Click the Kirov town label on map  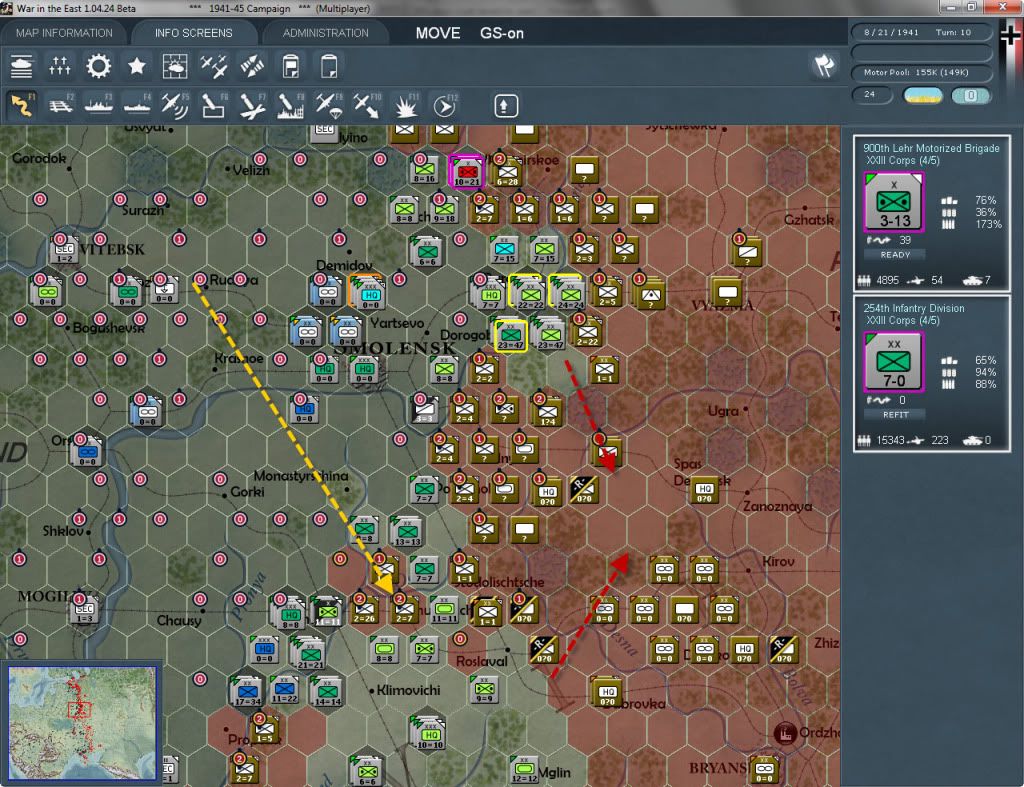click(x=778, y=561)
